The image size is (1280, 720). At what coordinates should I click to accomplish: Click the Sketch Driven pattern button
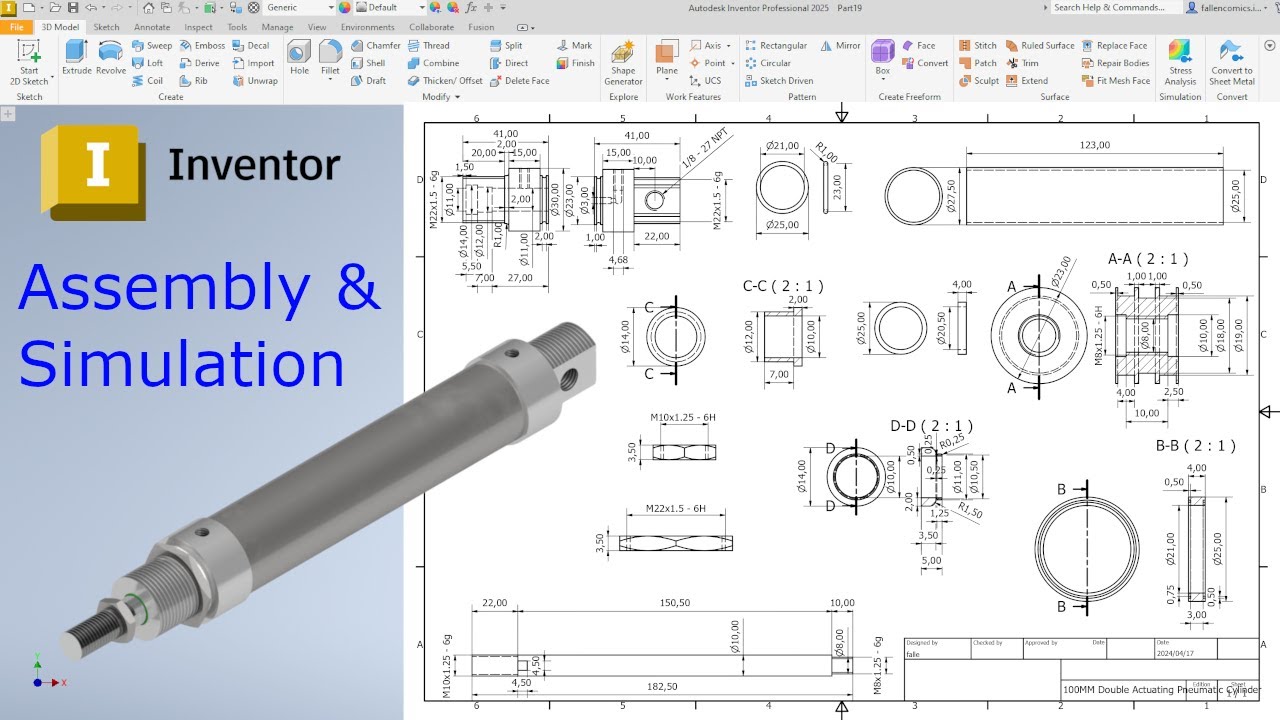point(778,81)
